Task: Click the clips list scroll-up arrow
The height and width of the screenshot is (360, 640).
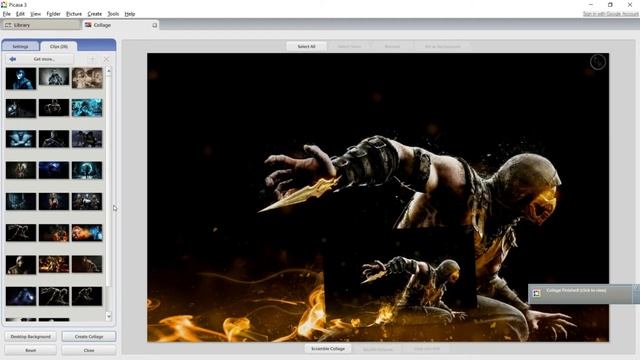Action: pos(109,71)
